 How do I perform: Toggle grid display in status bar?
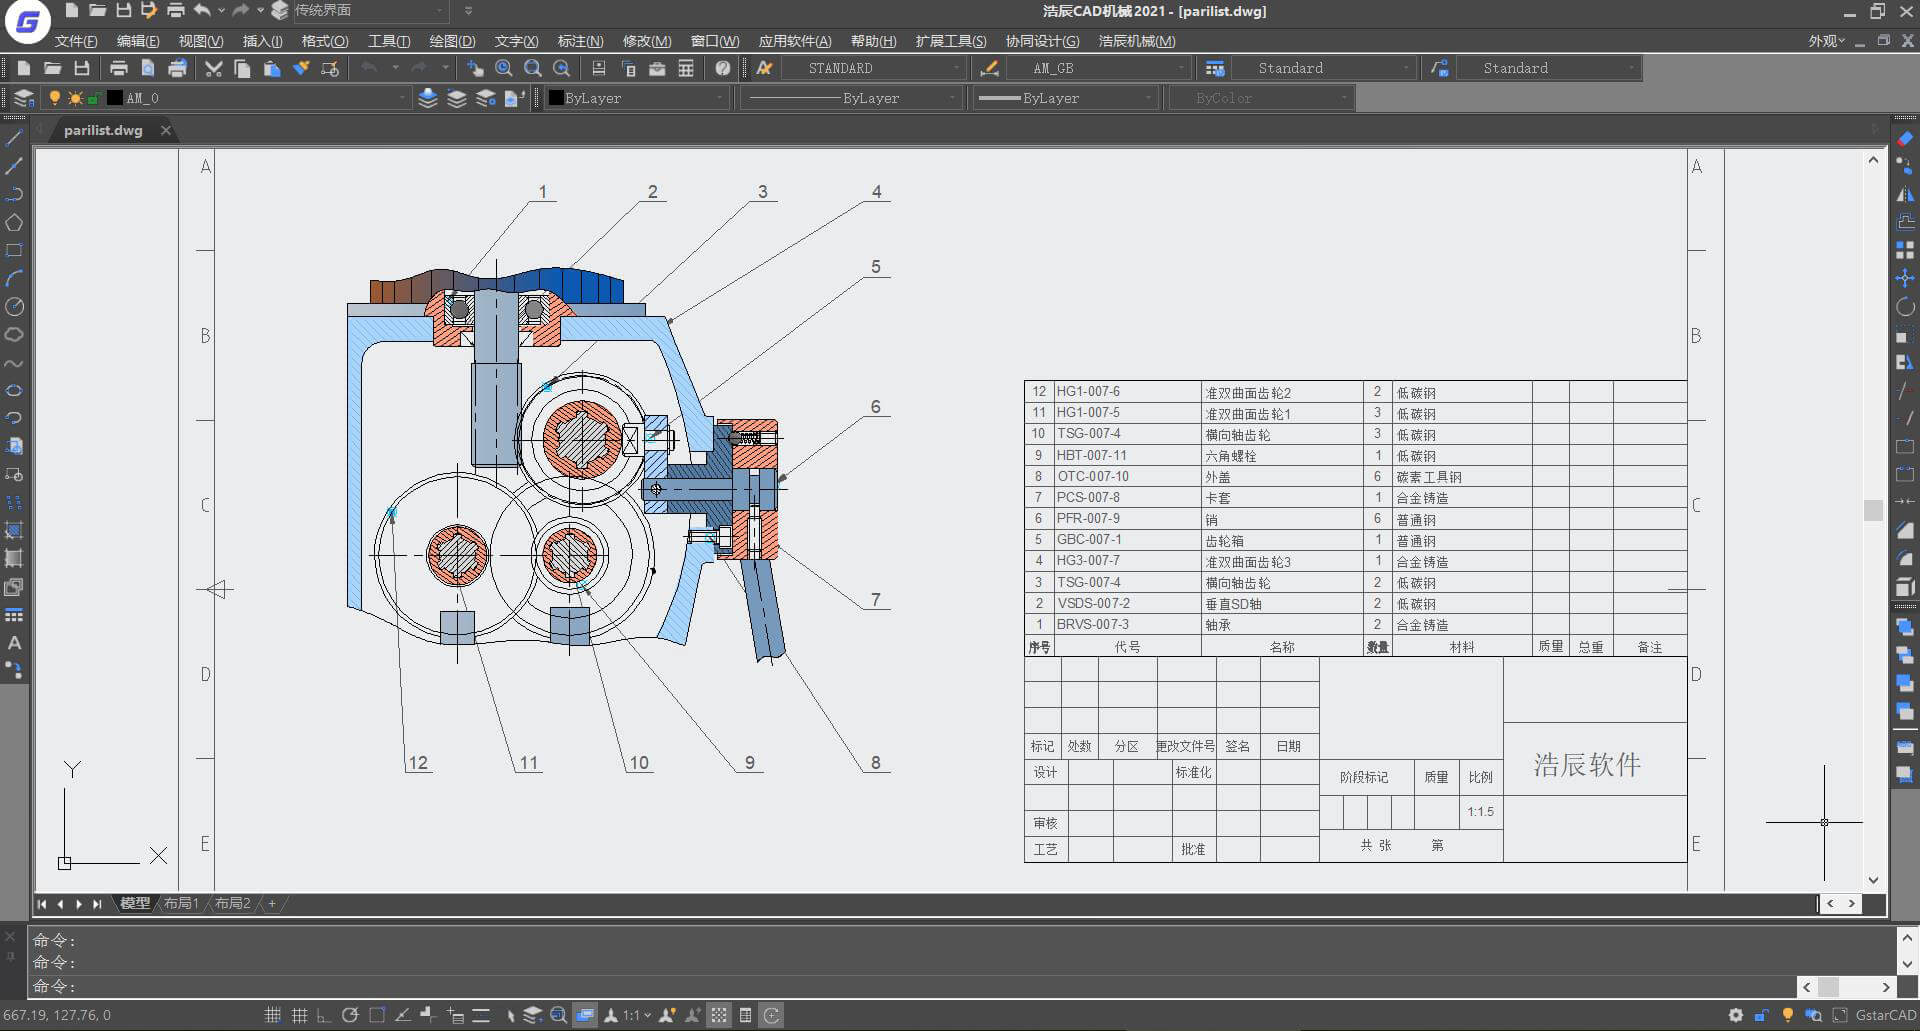click(x=299, y=1015)
